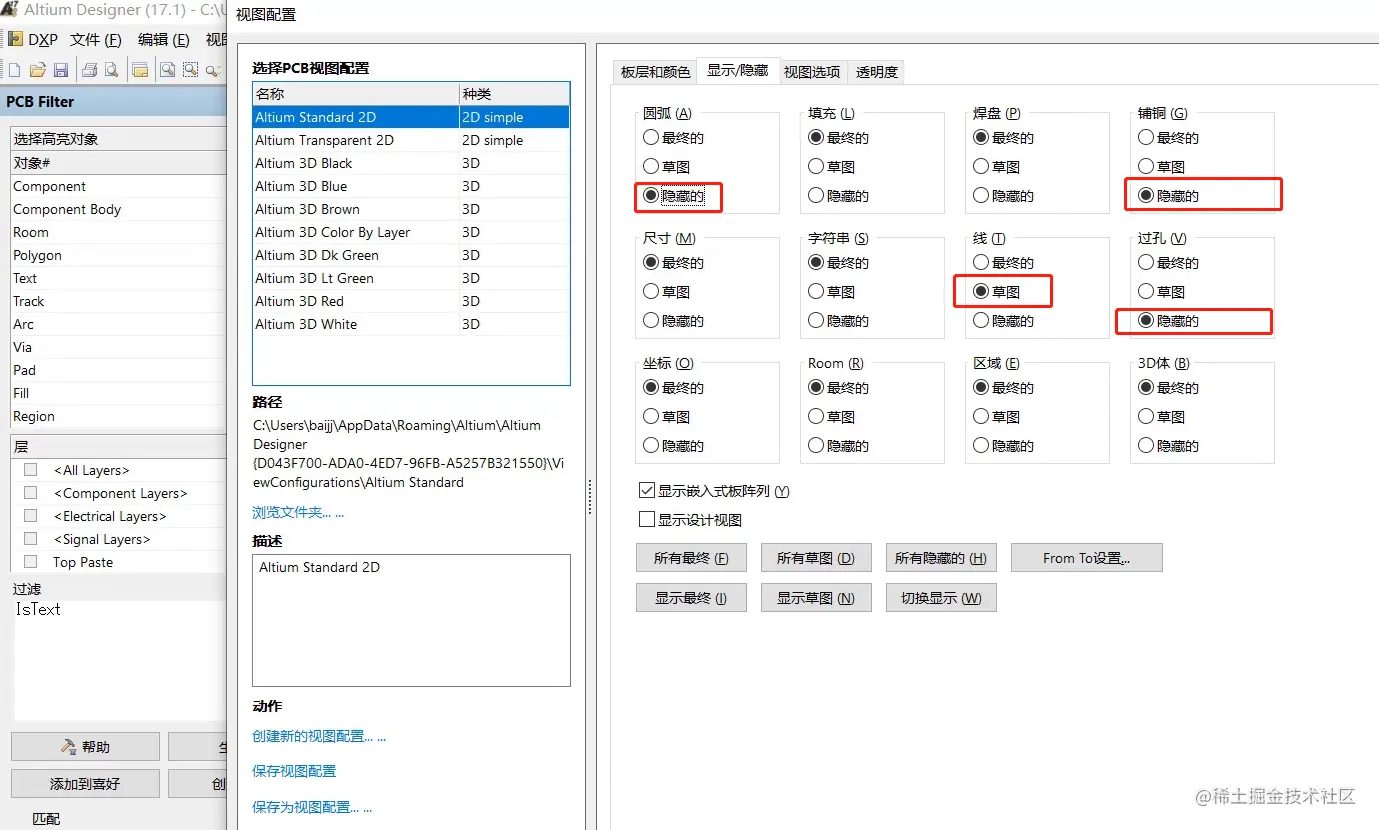Tick the <Signal Layers> checkbox
1379x830 pixels.
[x=31, y=539]
